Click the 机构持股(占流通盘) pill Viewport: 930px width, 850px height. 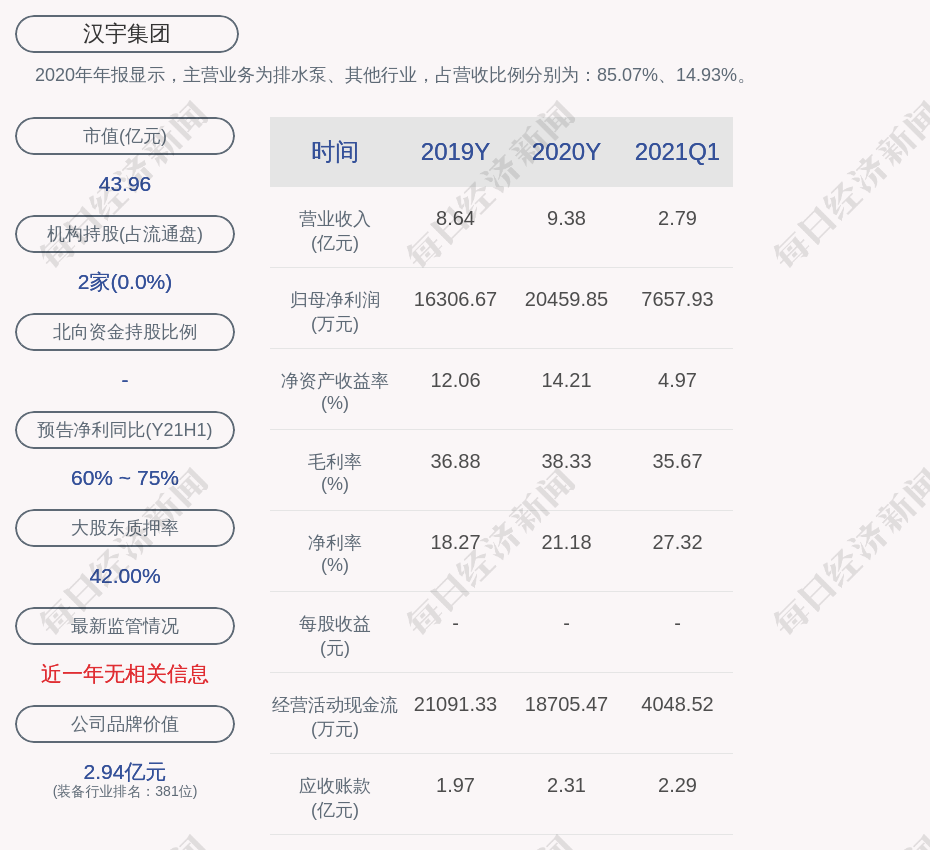click(x=125, y=234)
